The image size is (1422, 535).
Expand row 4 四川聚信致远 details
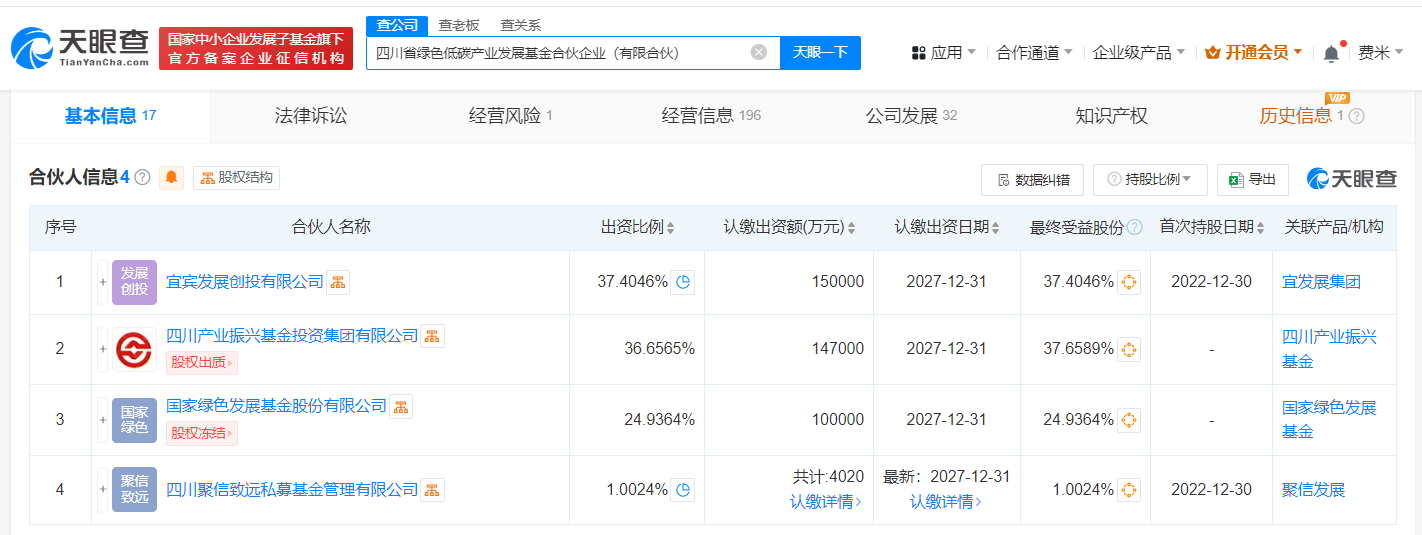pyautogui.click(x=102, y=490)
